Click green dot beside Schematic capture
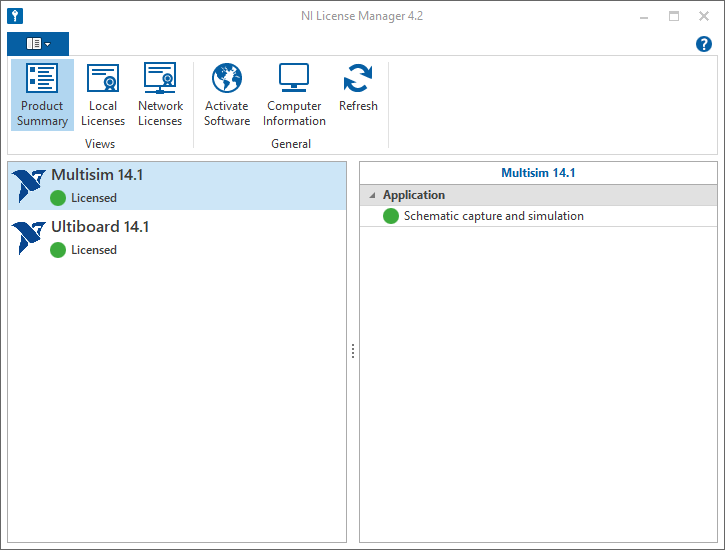 point(391,216)
